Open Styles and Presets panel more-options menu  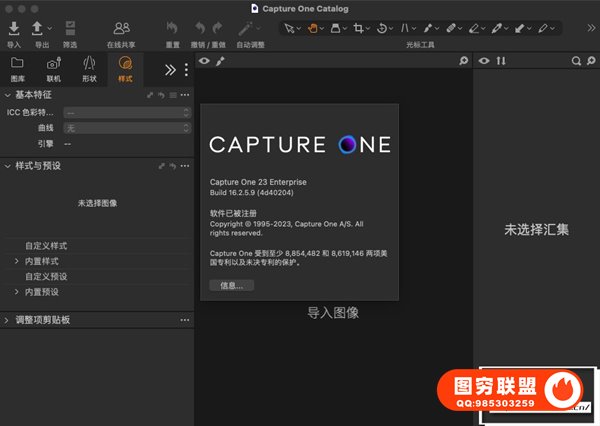click(x=184, y=166)
